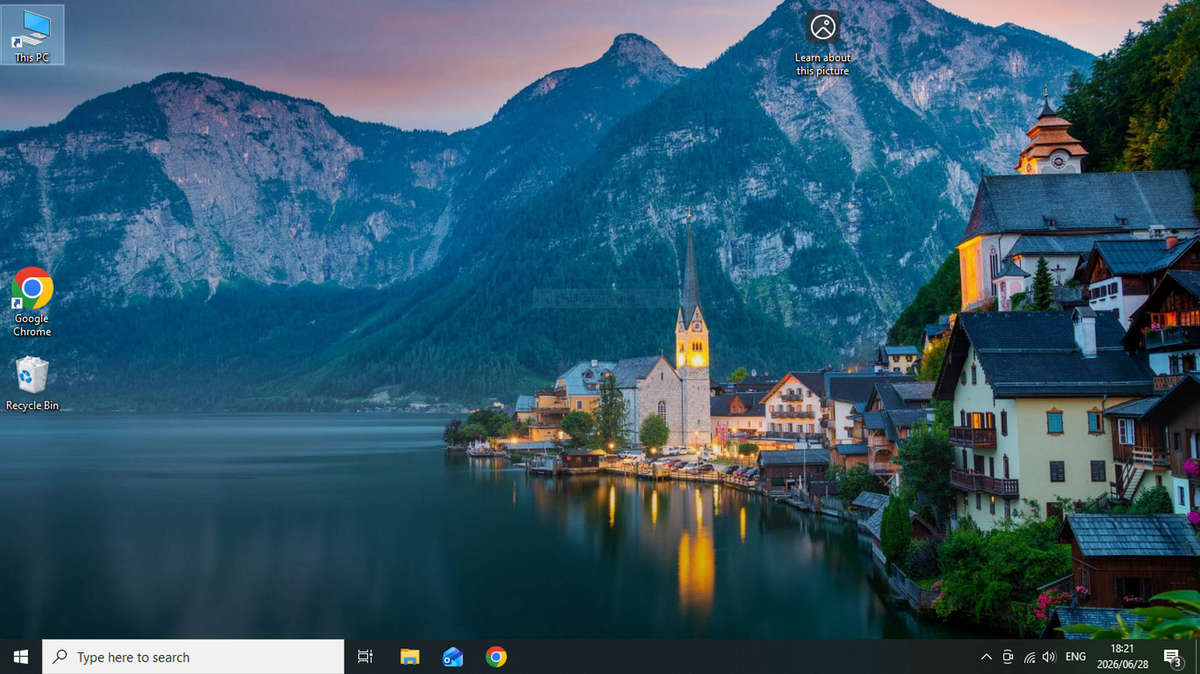Open the clock and calendar flyout

coord(1122,657)
